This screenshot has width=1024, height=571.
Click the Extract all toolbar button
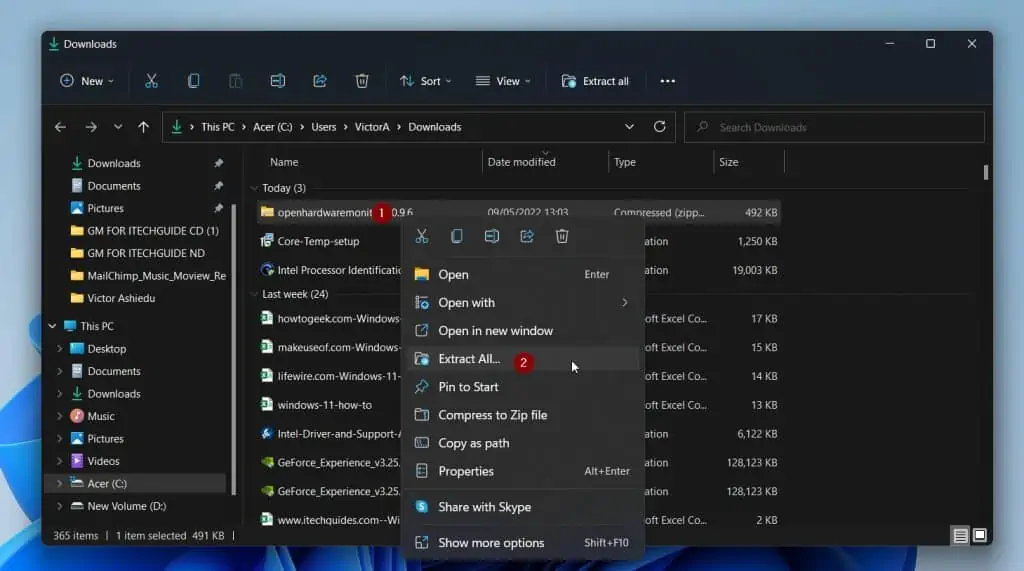click(595, 81)
